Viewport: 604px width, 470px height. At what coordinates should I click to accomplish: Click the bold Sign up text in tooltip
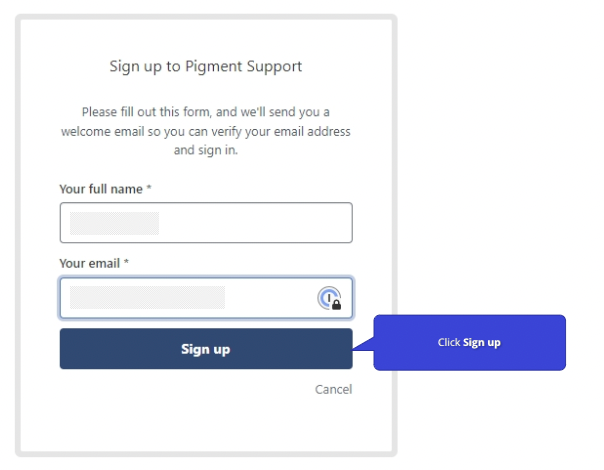[482, 342]
